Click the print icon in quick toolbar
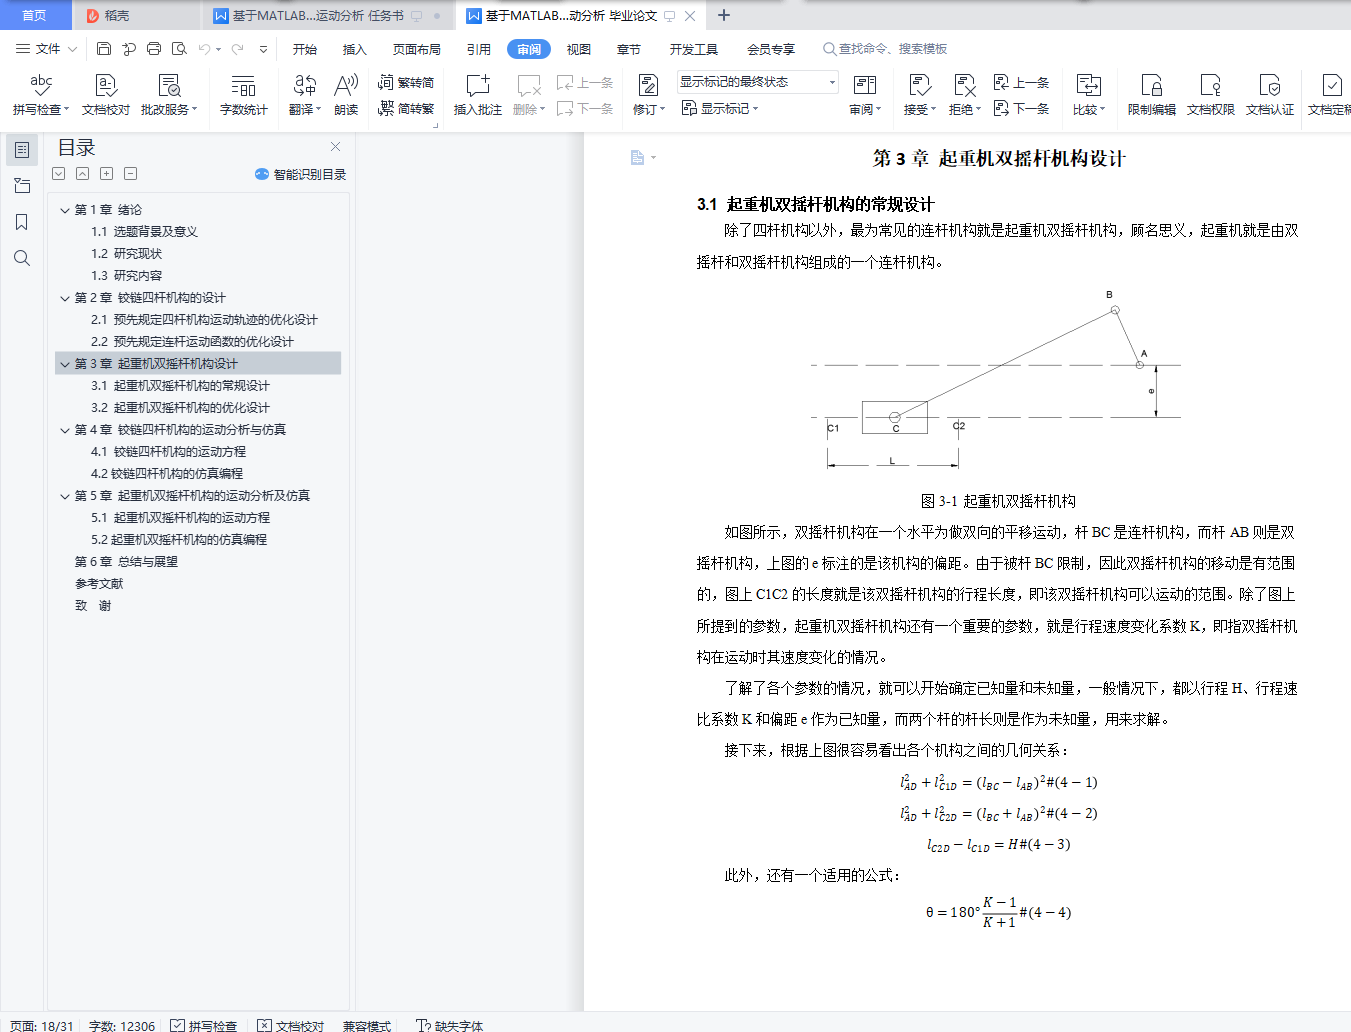1351x1032 pixels. (x=154, y=48)
